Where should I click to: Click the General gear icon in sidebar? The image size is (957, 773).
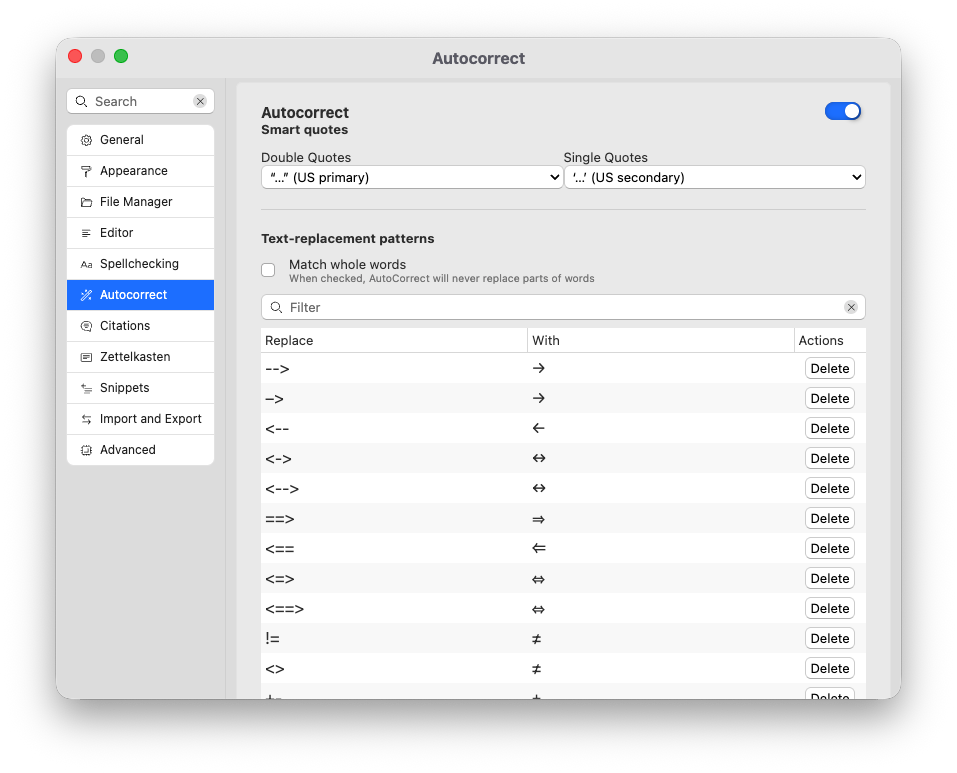pyautogui.click(x=86, y=141)
